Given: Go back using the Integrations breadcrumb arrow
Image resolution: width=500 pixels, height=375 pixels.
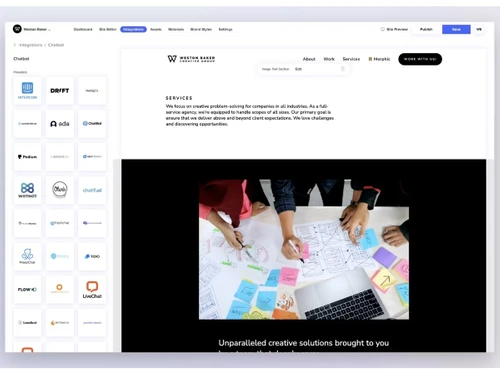Looking at the screenshot, I should click(x=15, y=45).
